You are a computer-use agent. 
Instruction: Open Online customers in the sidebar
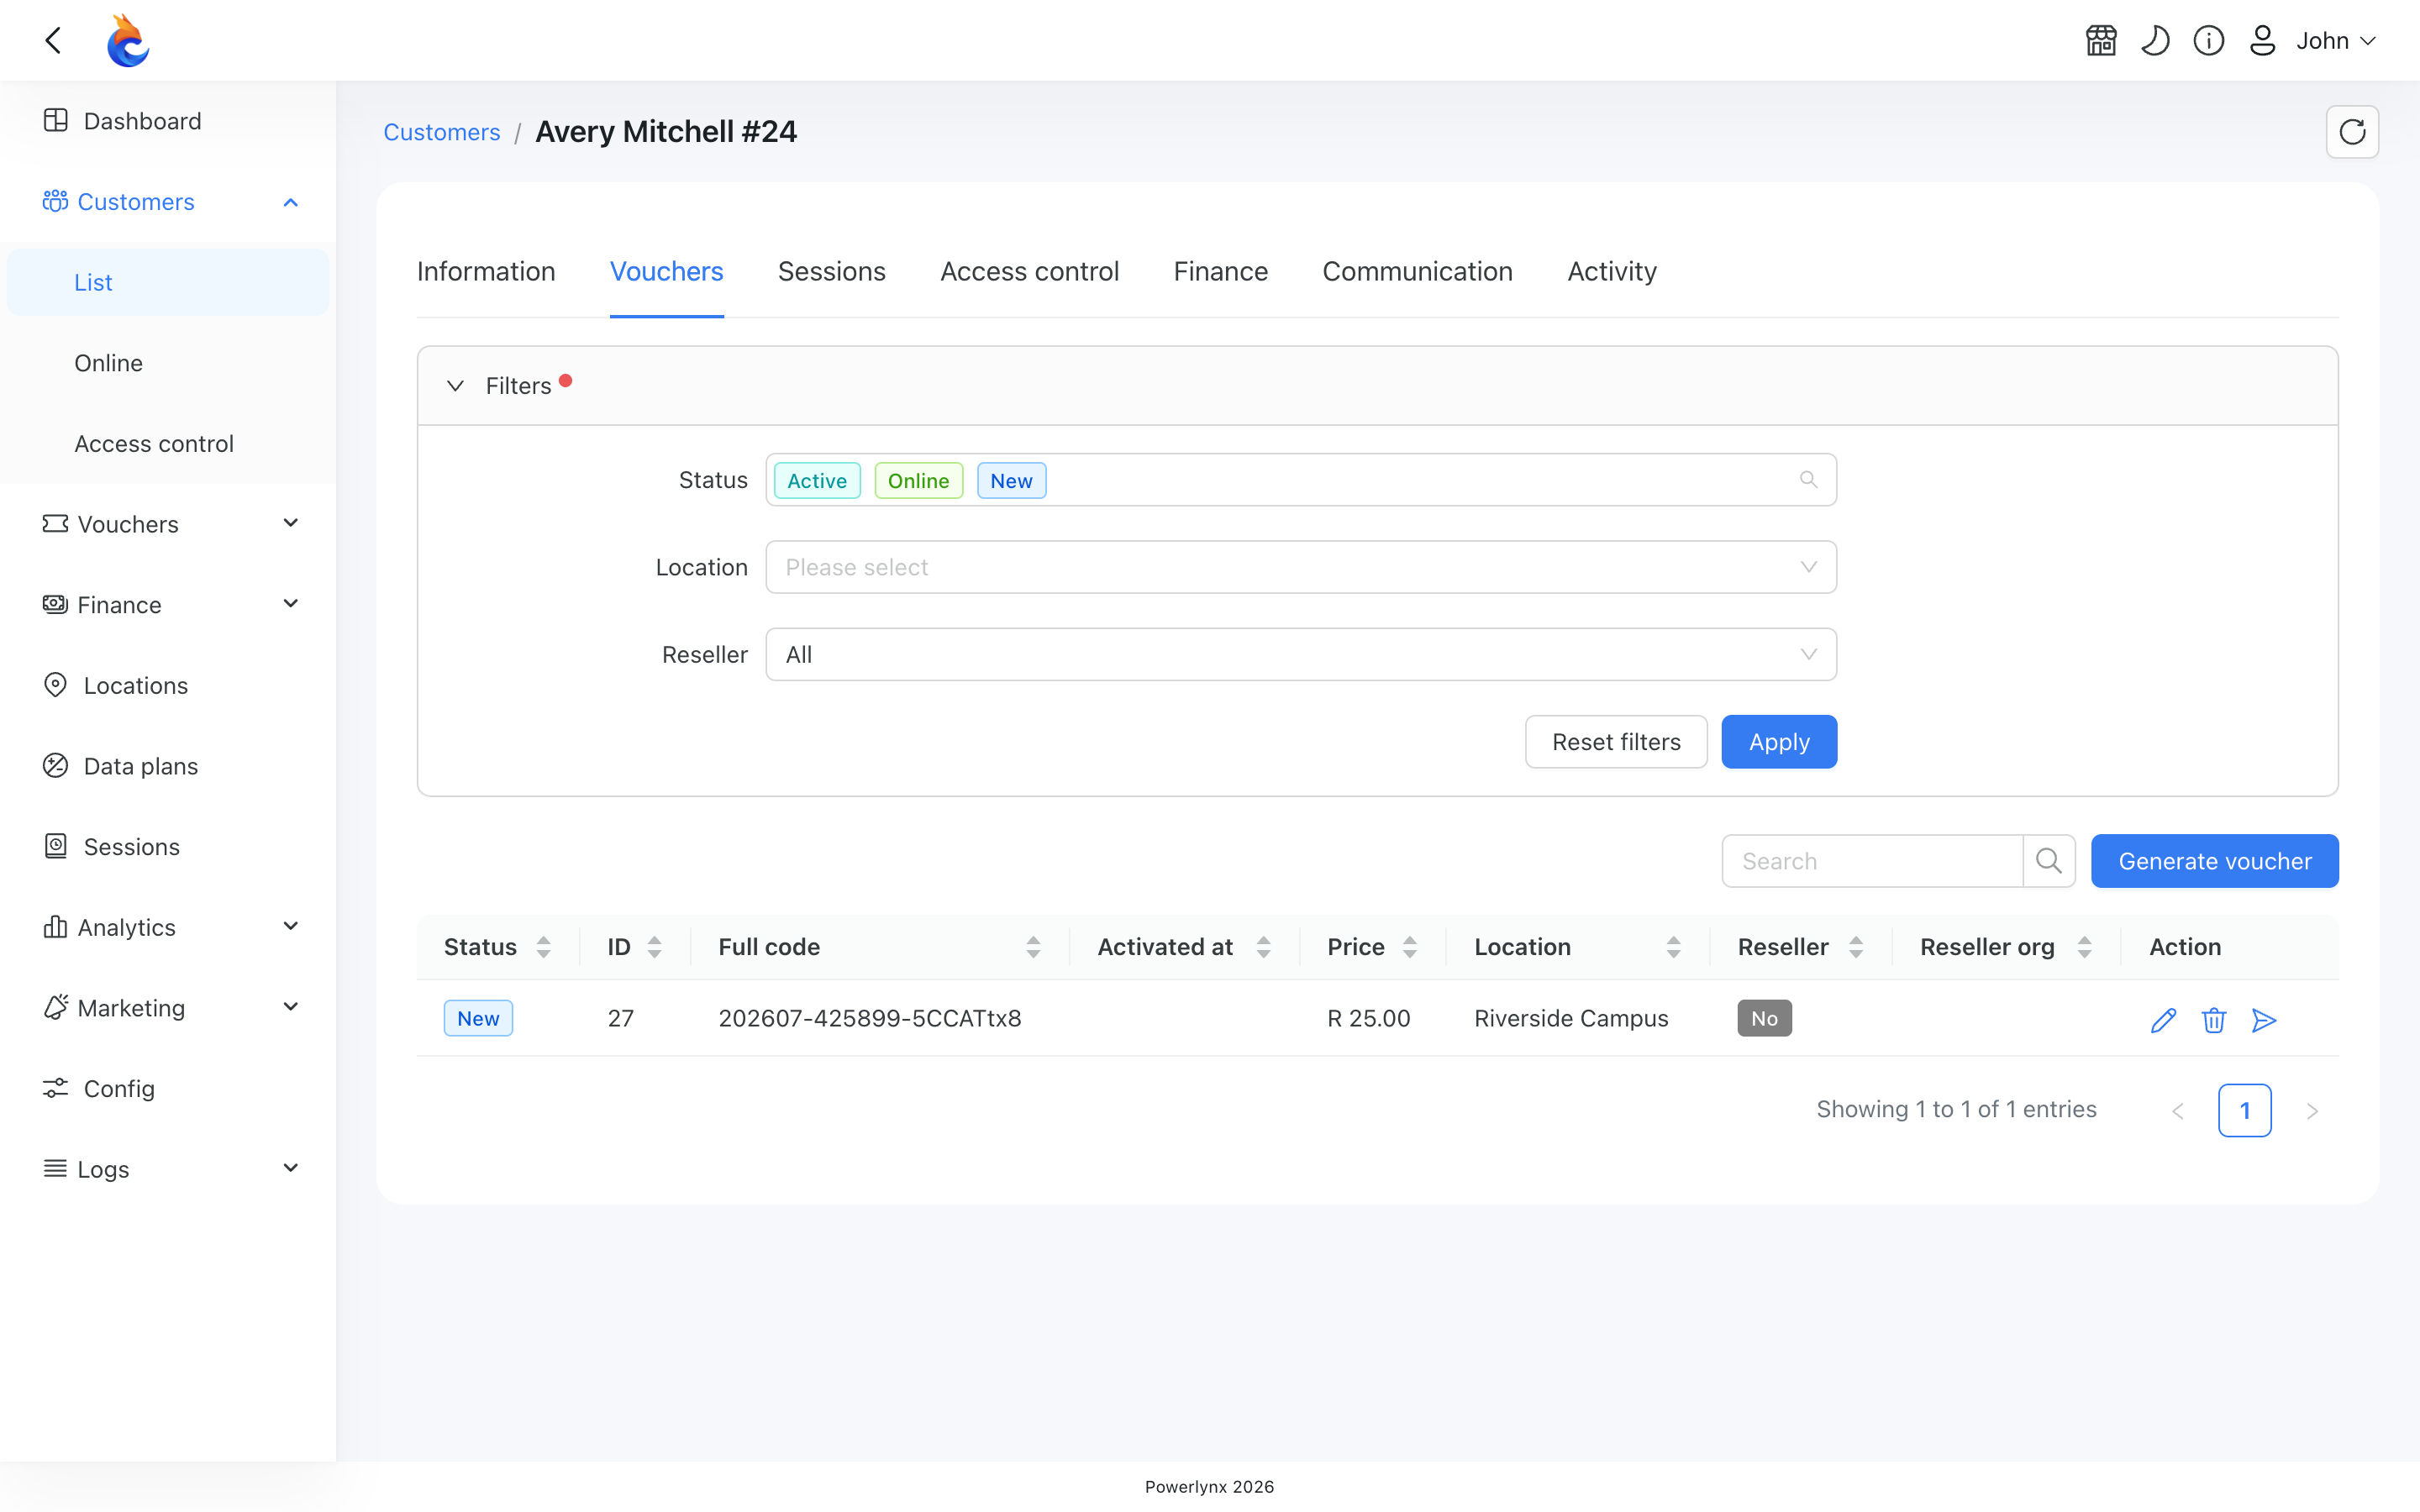point(168,363)
